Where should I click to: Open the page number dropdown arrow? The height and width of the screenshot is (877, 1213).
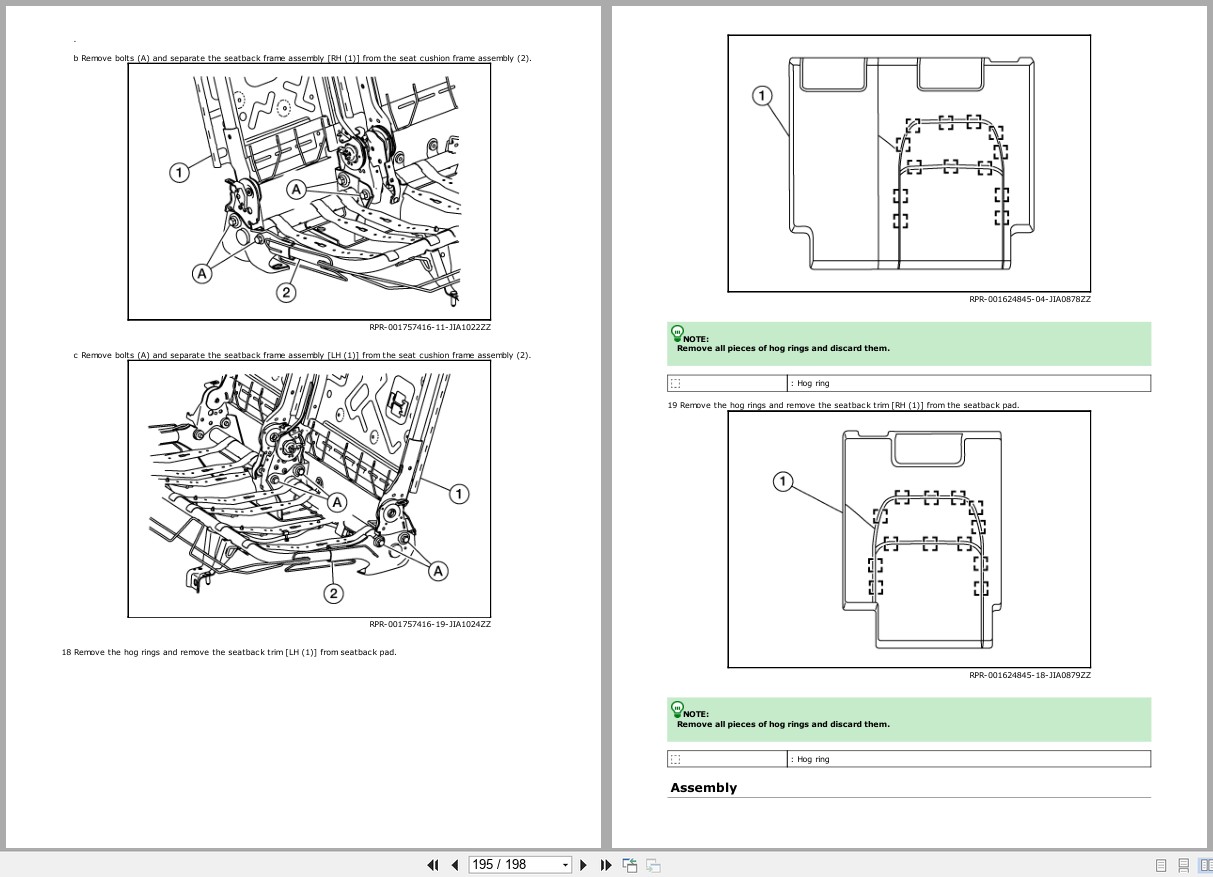(x=566, y=865)
